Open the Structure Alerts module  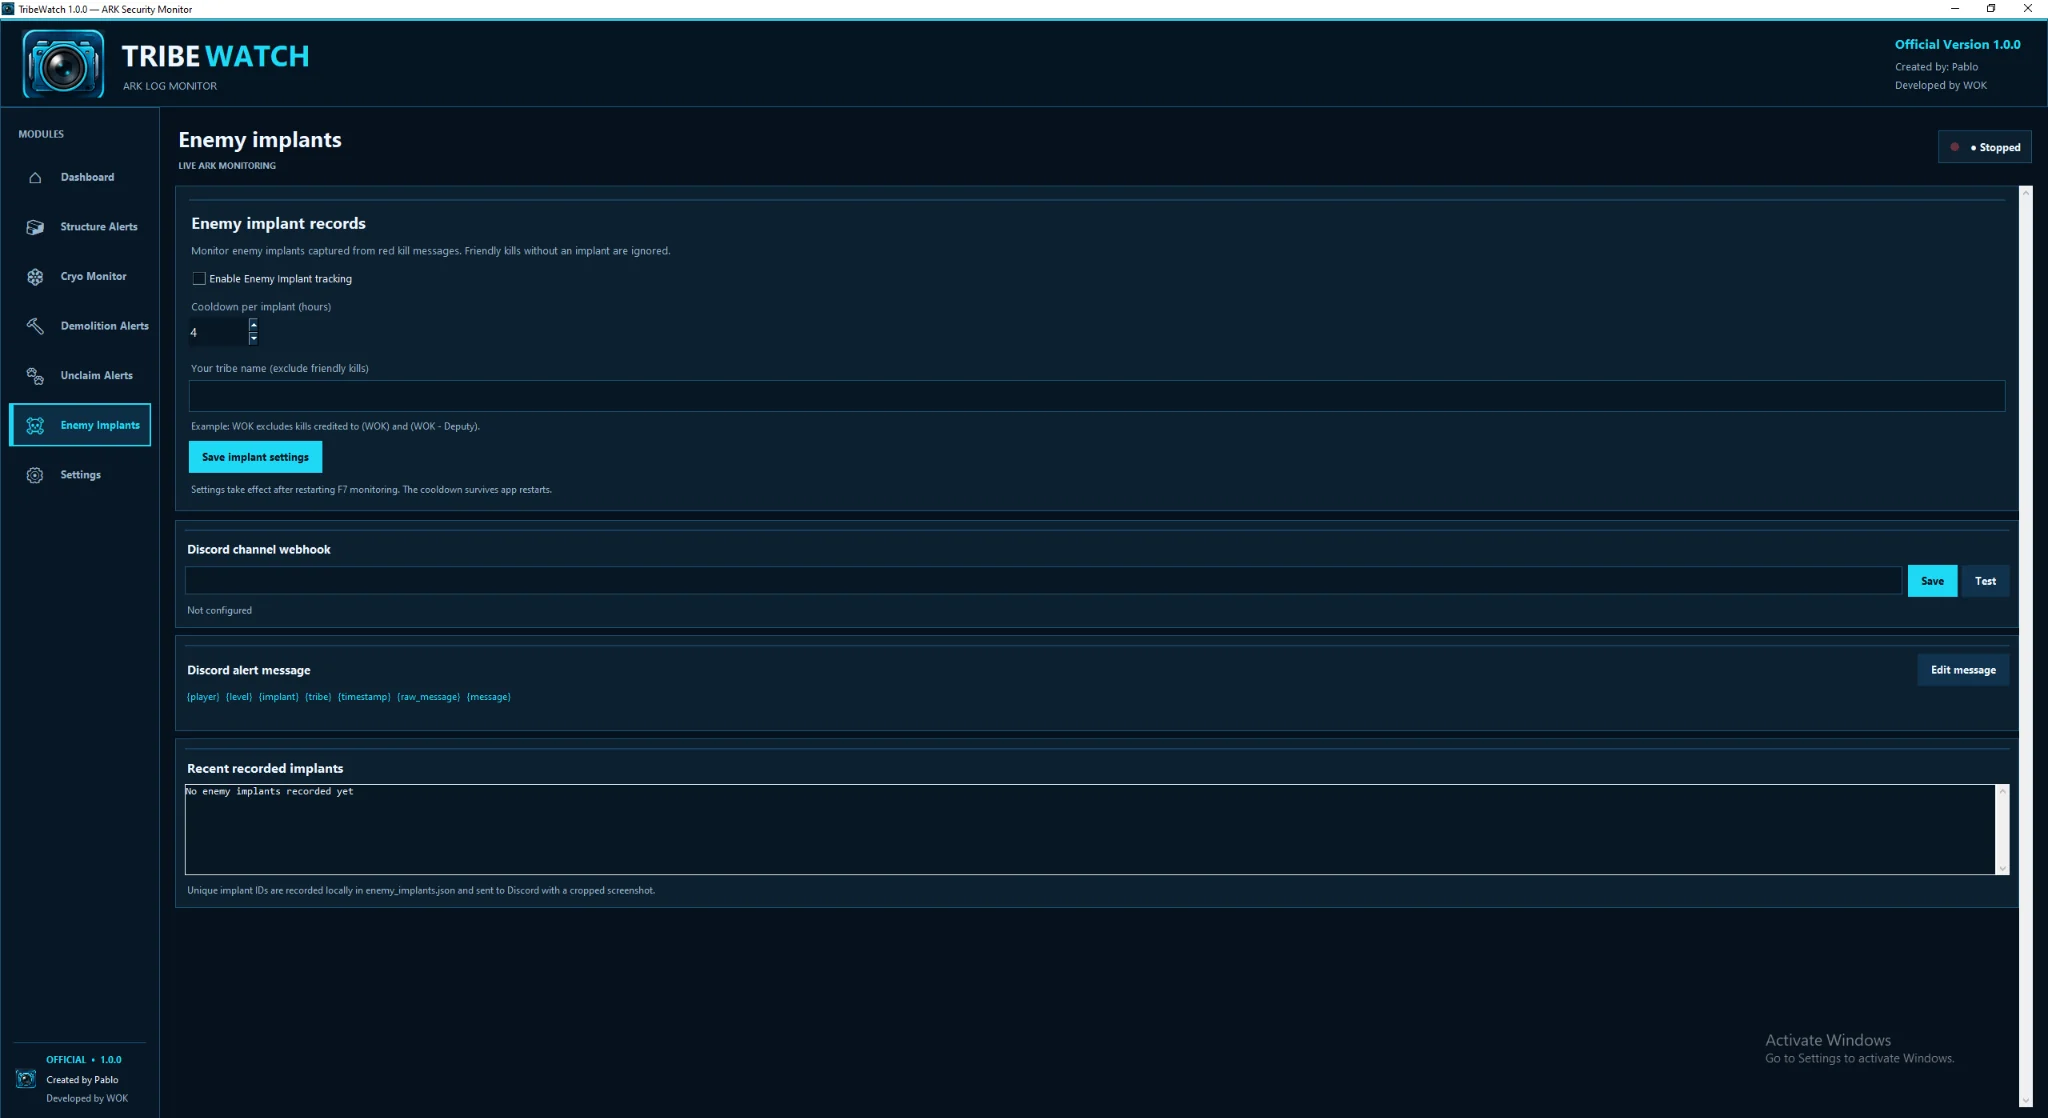point(80,227)
